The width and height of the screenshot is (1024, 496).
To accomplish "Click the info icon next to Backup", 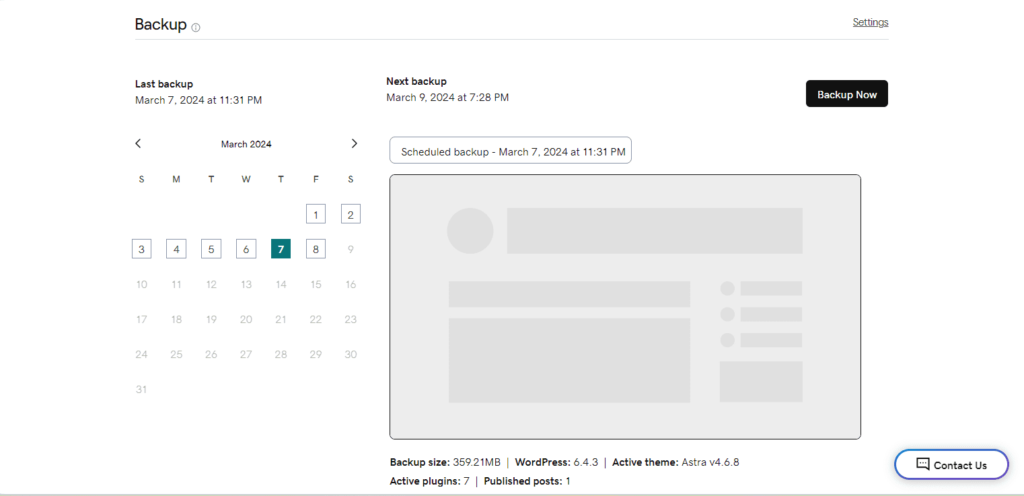I will point(196,27).
